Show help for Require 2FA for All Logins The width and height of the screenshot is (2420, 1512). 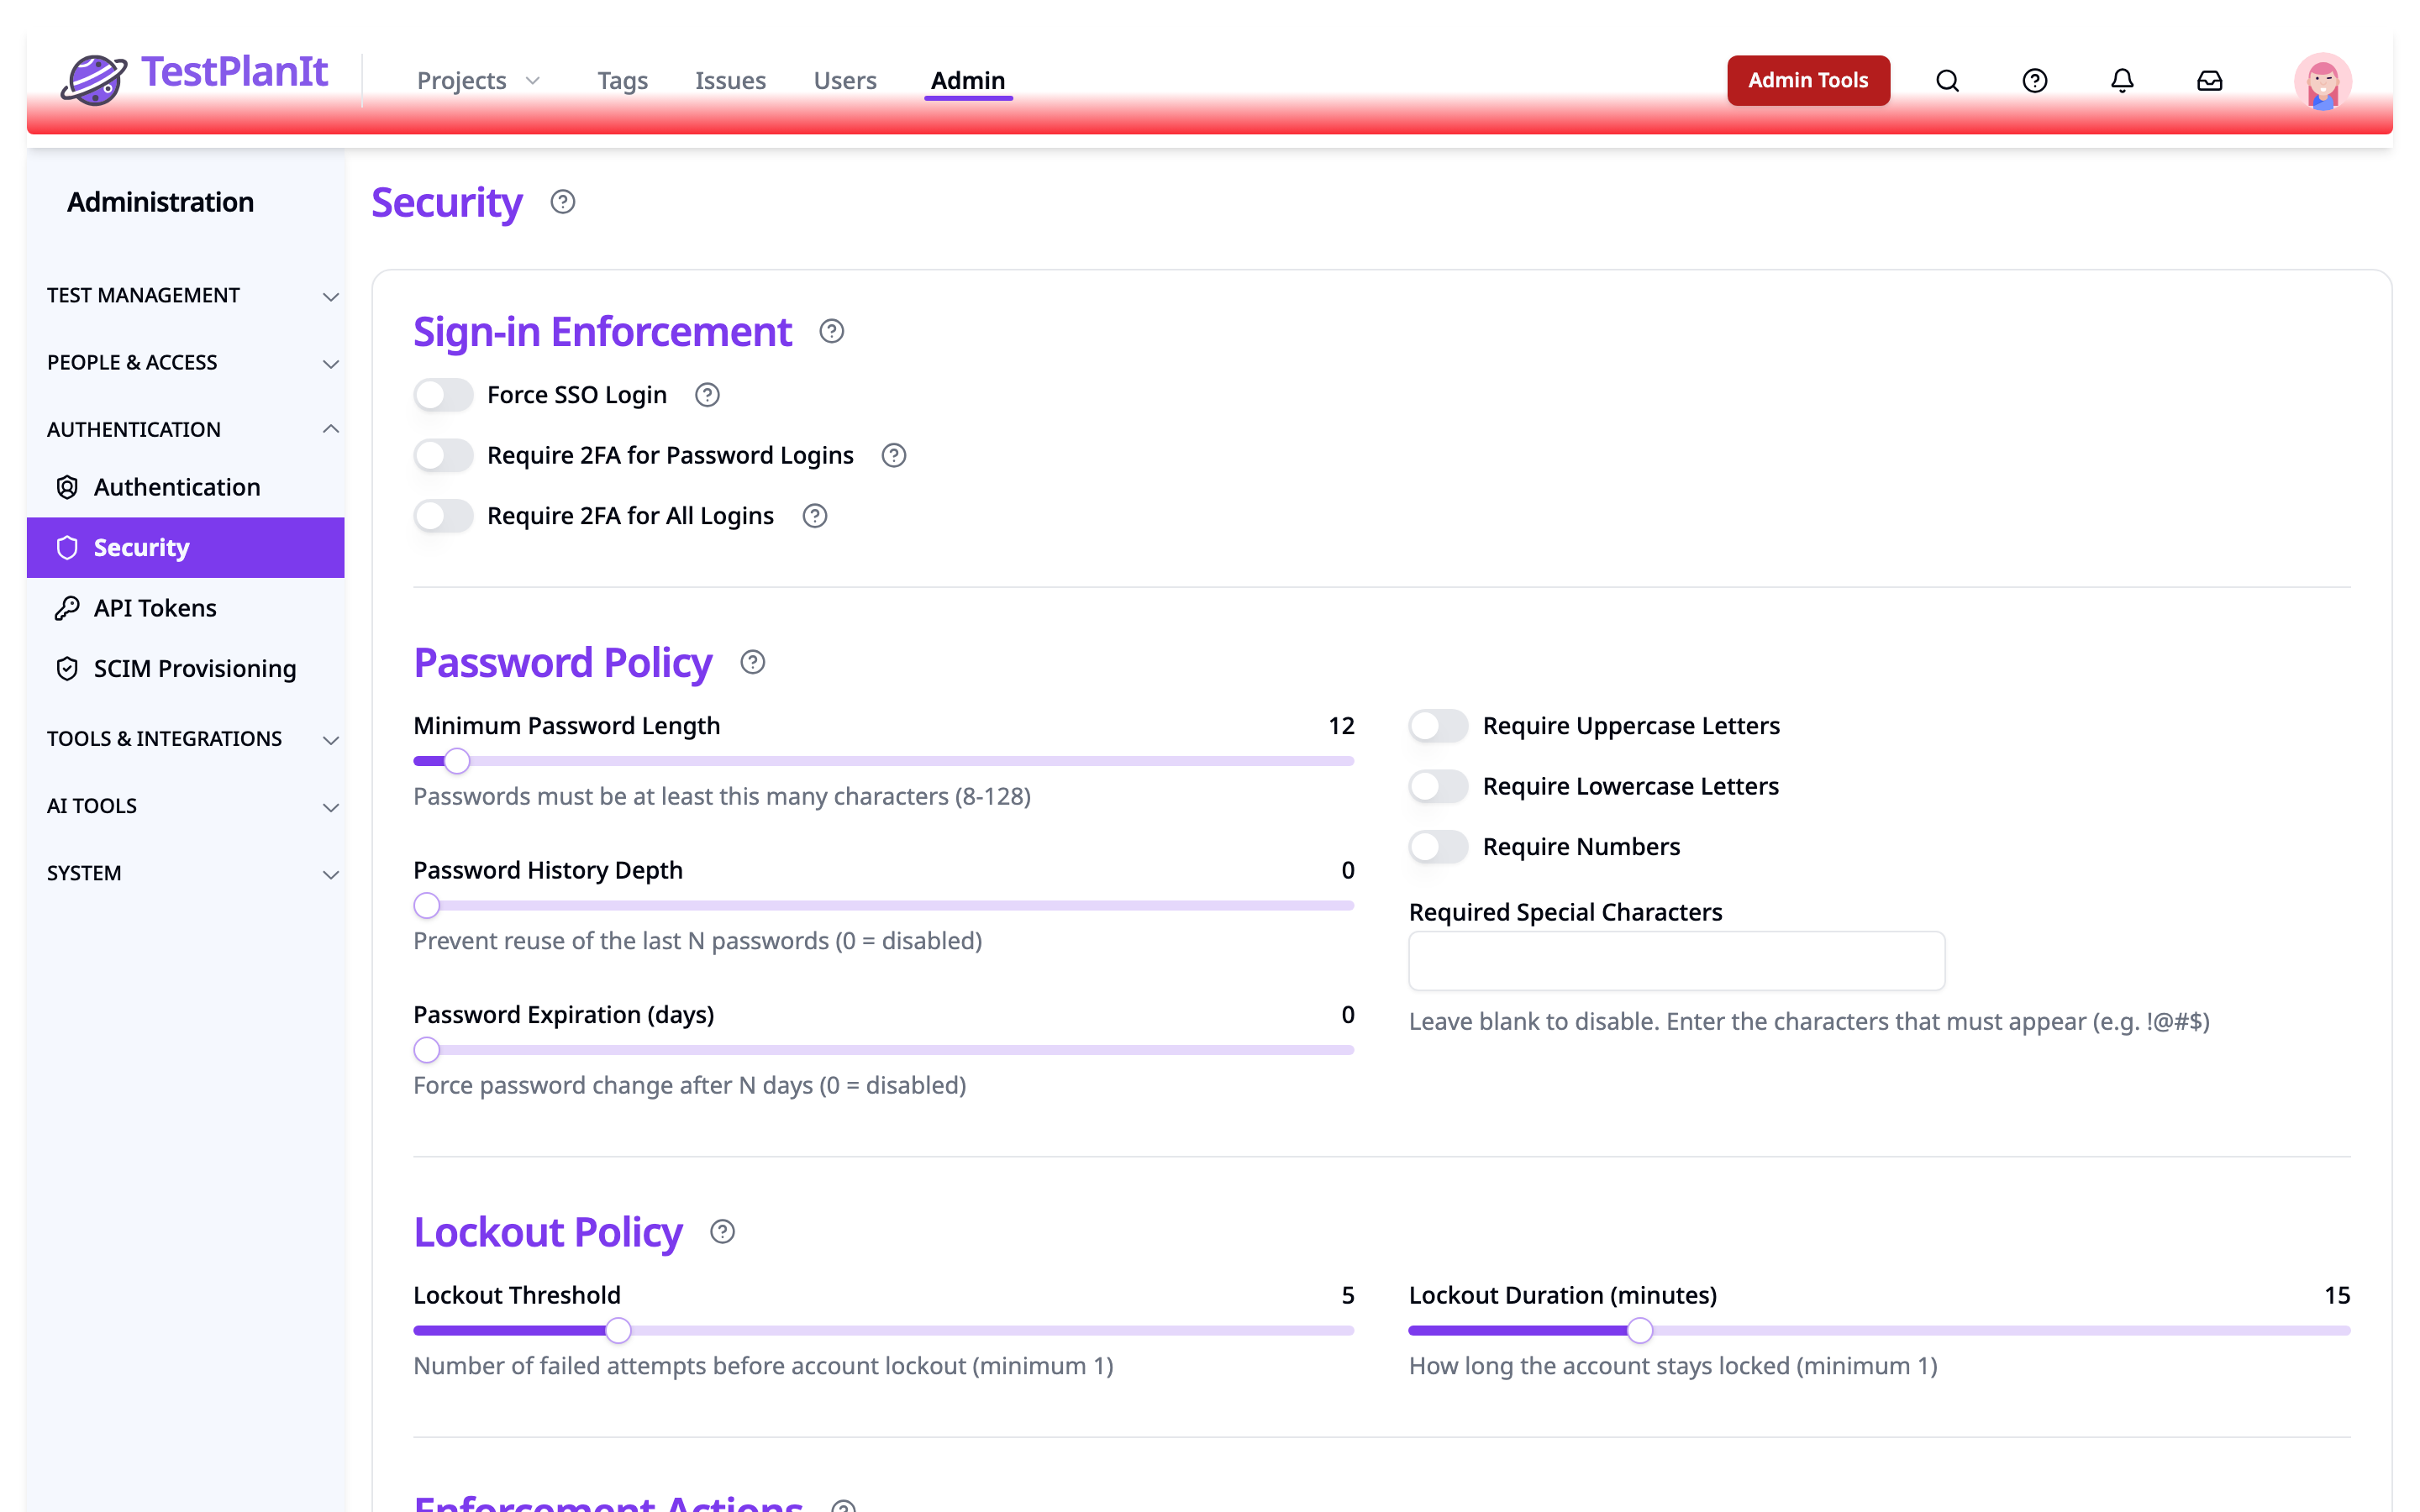(x=815, y=516)
